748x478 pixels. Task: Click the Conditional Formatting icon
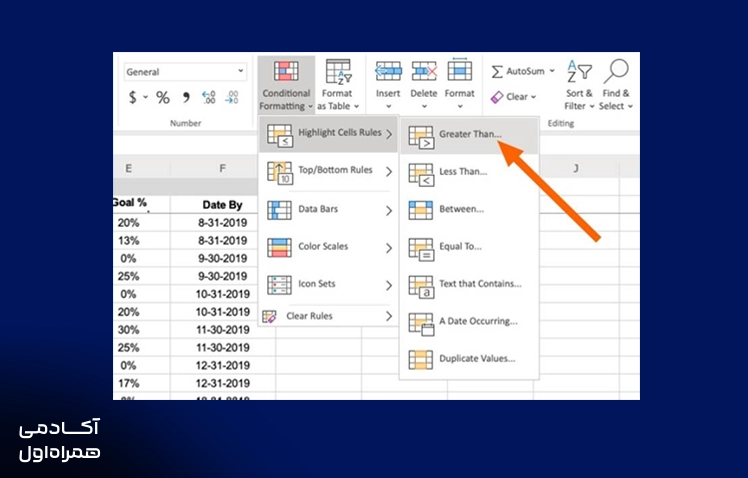pyautogui.click(x=286, y=71)
